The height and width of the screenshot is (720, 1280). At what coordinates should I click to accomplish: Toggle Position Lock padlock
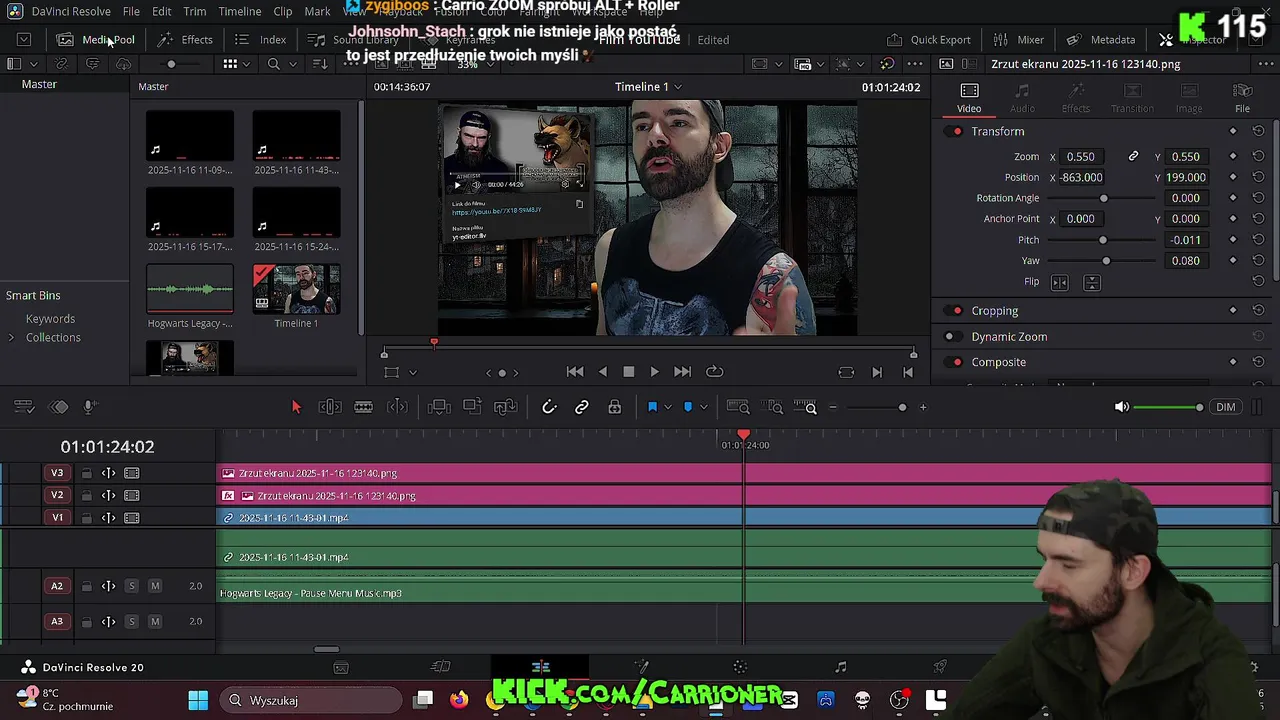(x=615, y=407)
